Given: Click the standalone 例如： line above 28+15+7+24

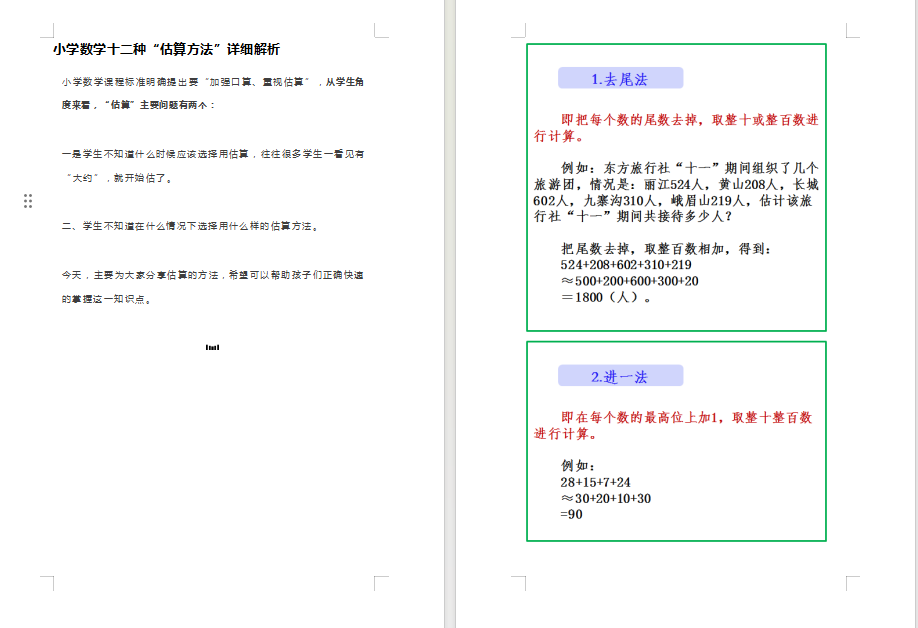Looking at the screenshot, I should pyautogui.click(x=578, y=466).
